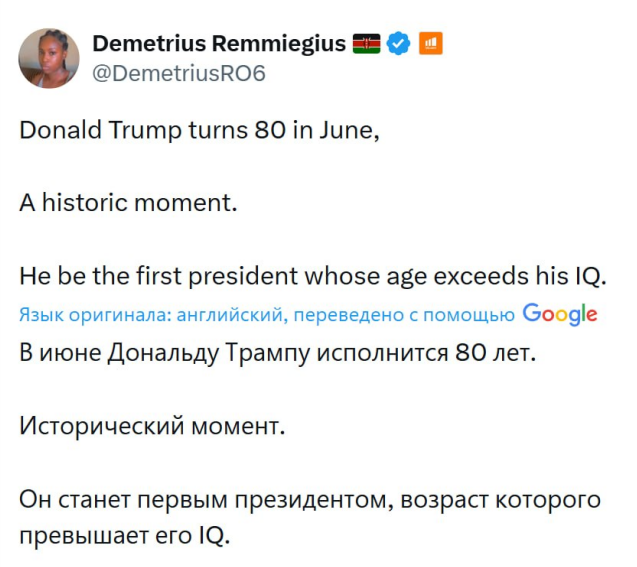Viewport: 637px width, 567px height.
Task: Click the Russian line "В июне Дональду Трампу"
Action: (x=279, y=355)
